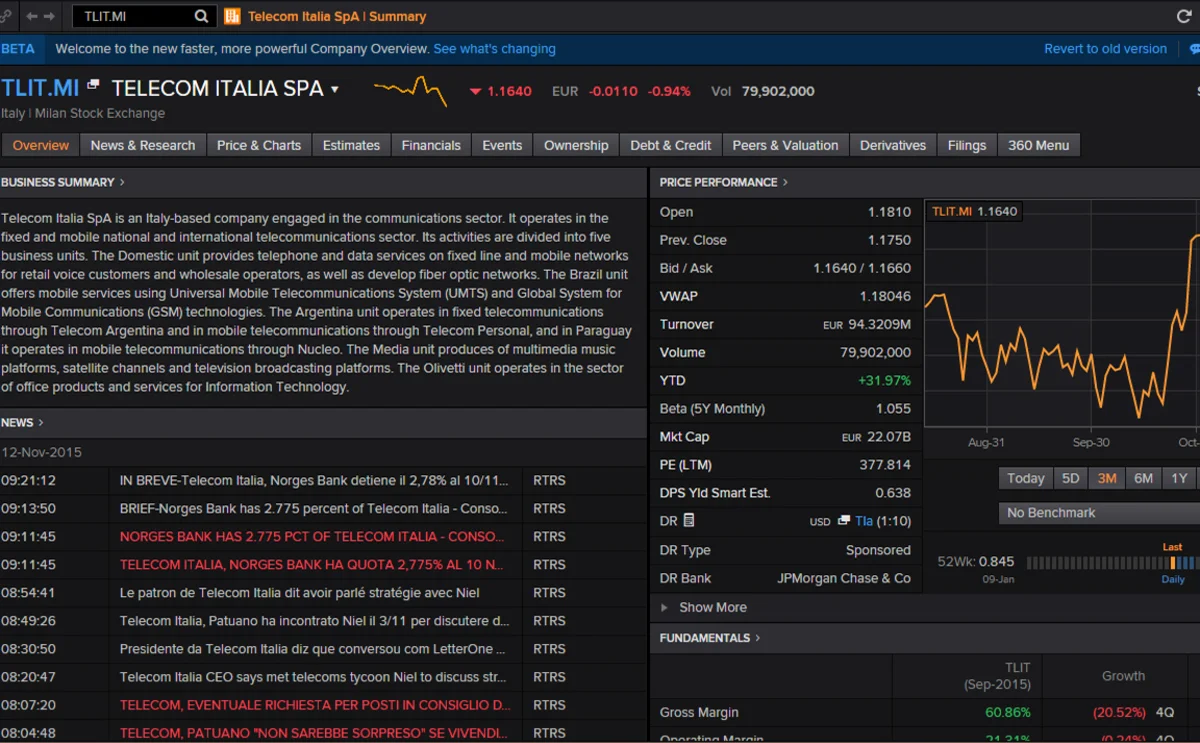The width and height of the screenshot is (1200, 743).
Task: Click the chain link icon top-left
Action: pos(6,15)
